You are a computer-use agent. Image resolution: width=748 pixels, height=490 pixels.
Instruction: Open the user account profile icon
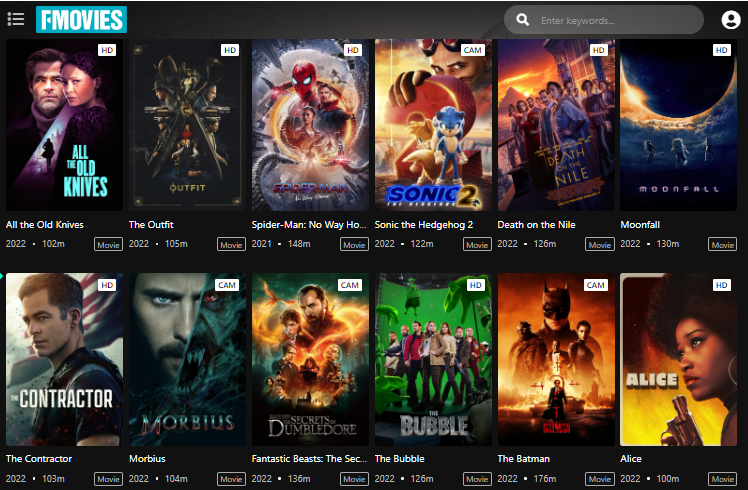pyautogui.click(x=730, y=20)
